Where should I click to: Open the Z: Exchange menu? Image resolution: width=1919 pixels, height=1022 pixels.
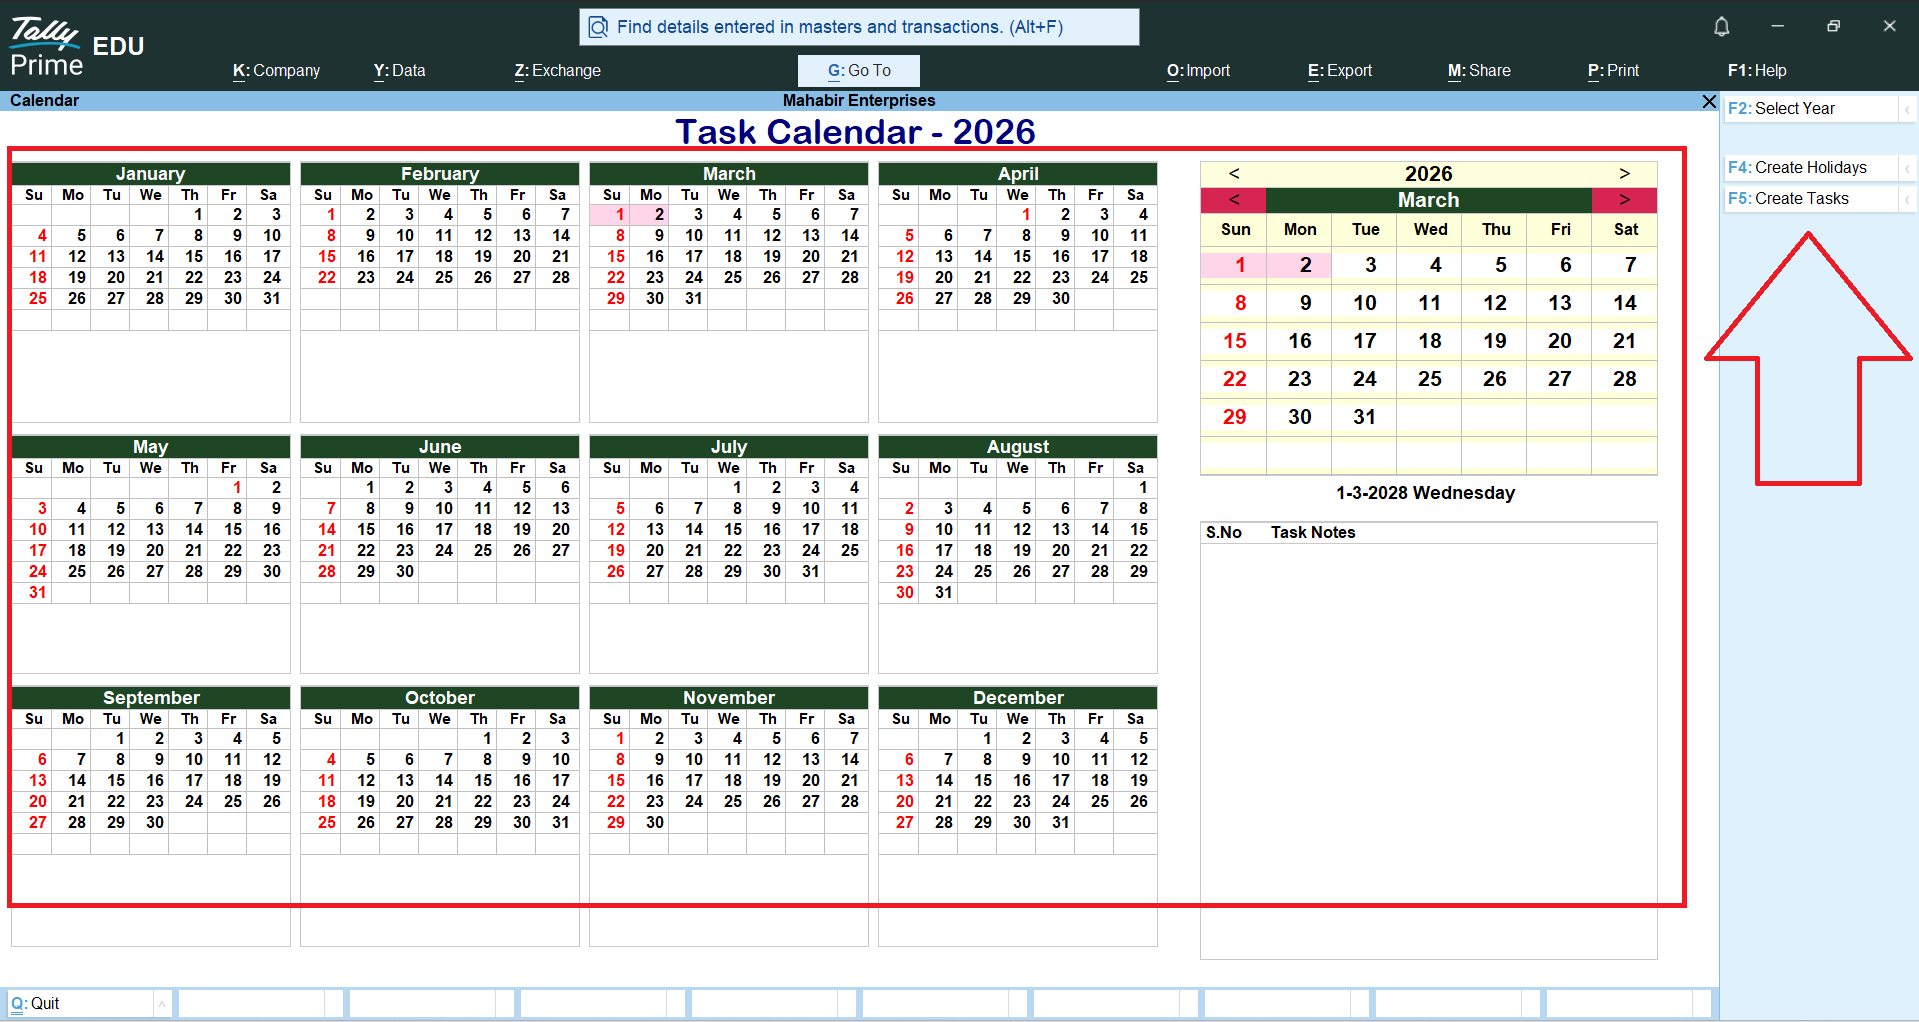[557, 71]
